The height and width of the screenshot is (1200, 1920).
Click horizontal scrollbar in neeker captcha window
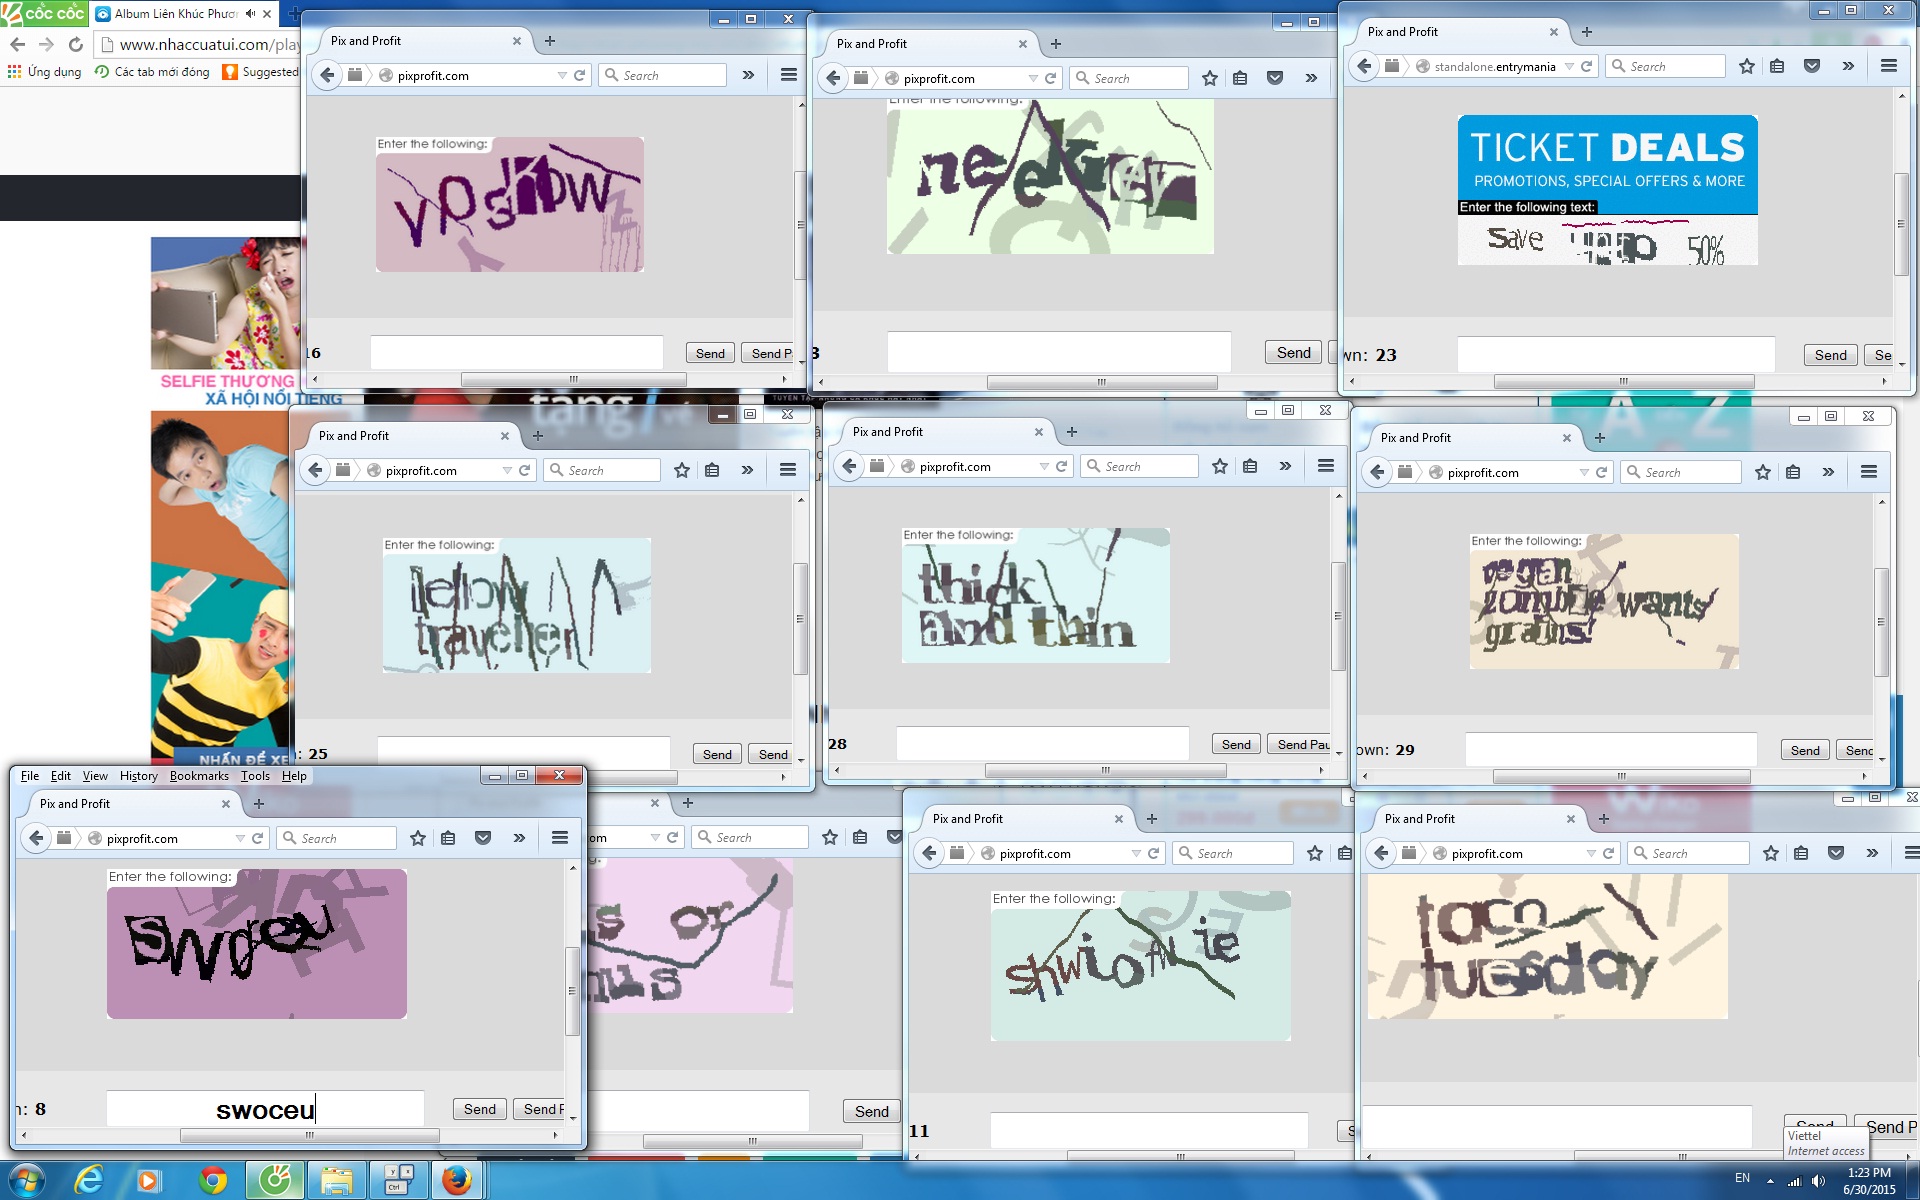[x=1101, y=382]
